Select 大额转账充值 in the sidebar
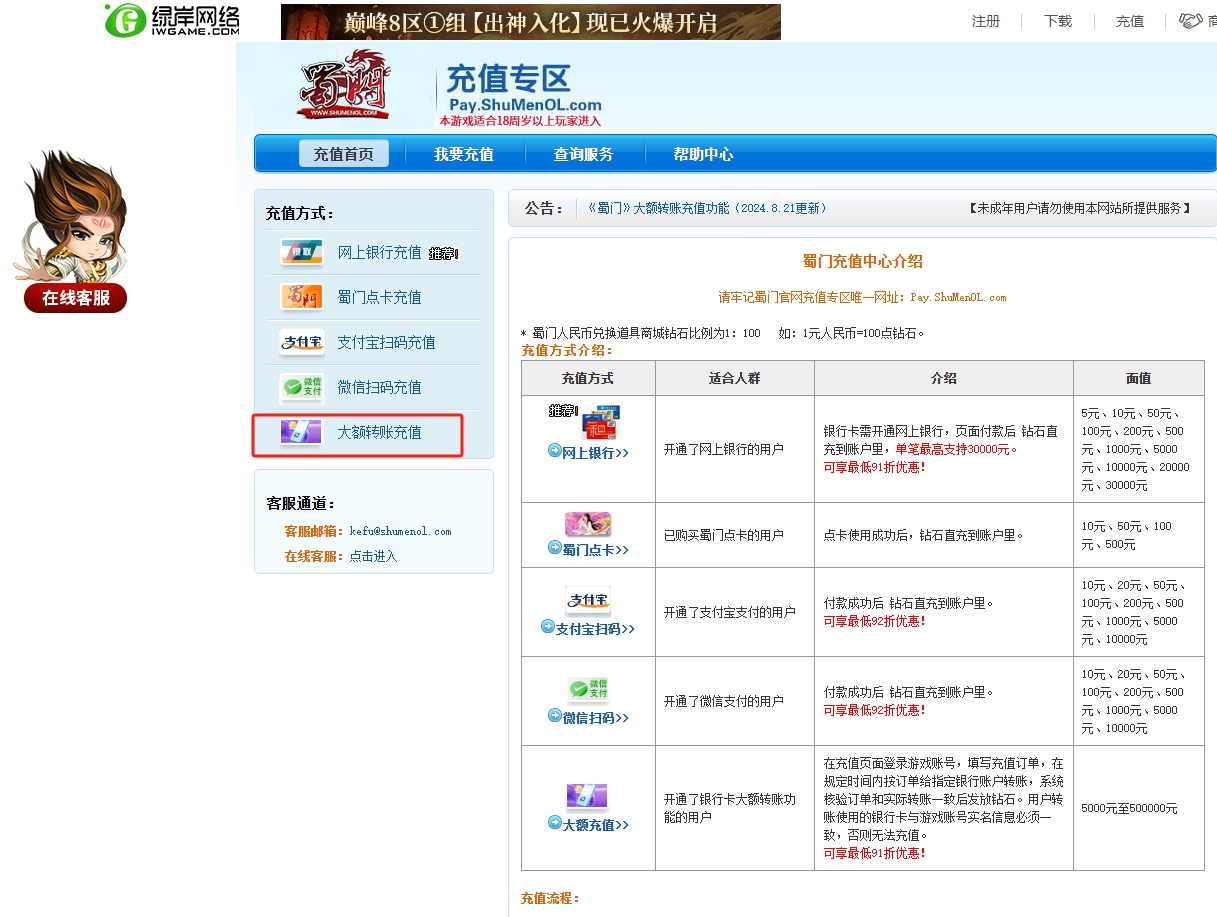The image size is (1217, 917). [380, 432]
